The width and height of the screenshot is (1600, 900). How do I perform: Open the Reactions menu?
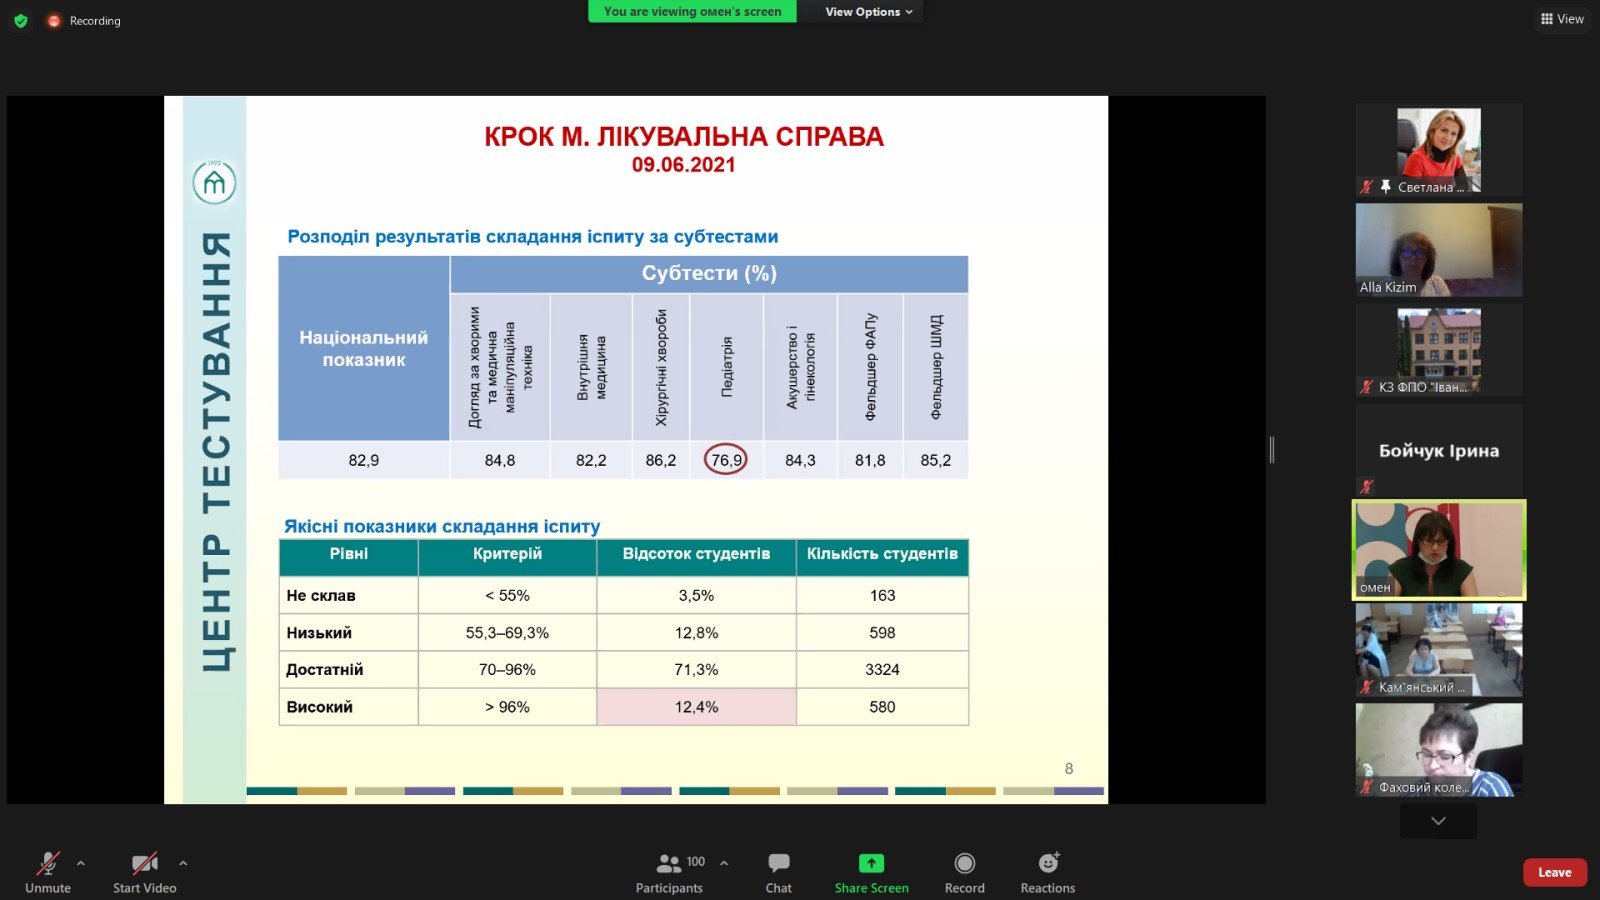tap(1047, 863)
